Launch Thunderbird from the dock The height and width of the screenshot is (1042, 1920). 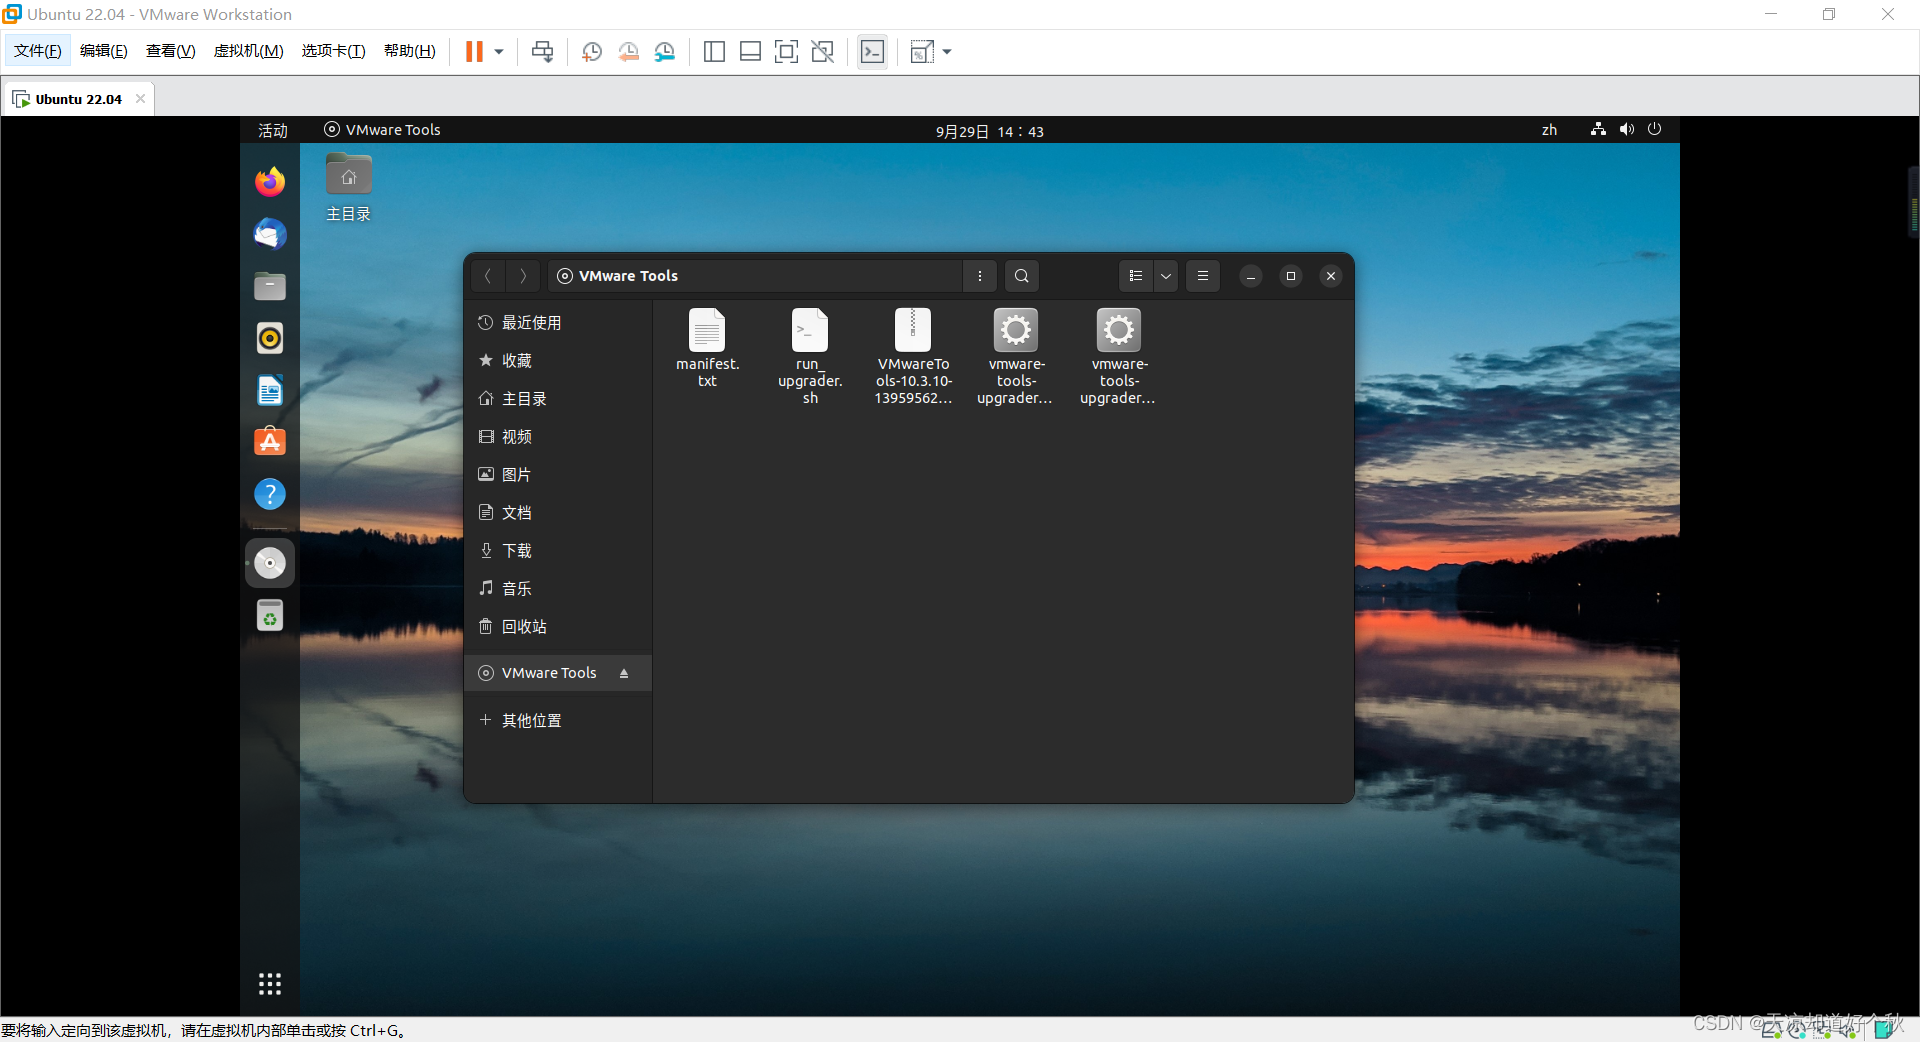(270, 234)
